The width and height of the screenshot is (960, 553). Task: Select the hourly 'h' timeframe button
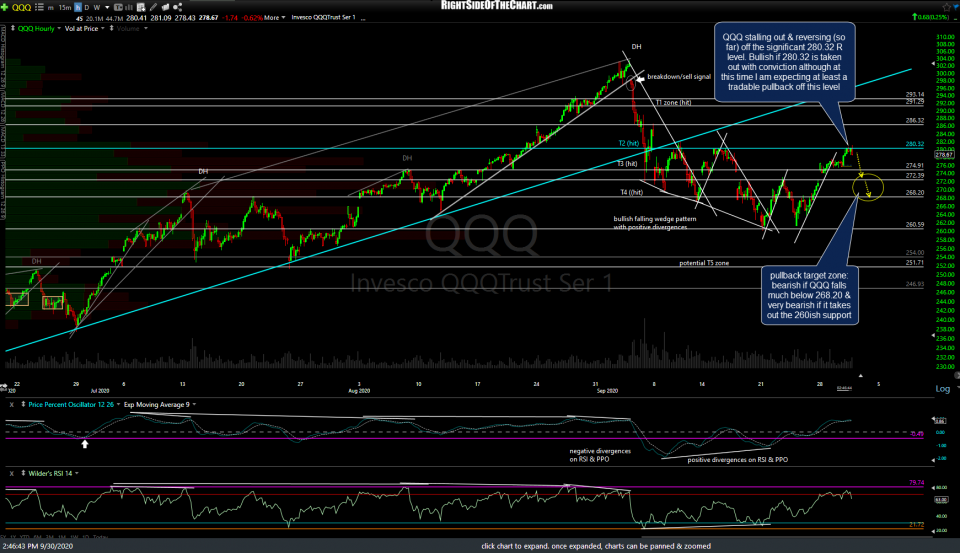(x=78, y=7)
